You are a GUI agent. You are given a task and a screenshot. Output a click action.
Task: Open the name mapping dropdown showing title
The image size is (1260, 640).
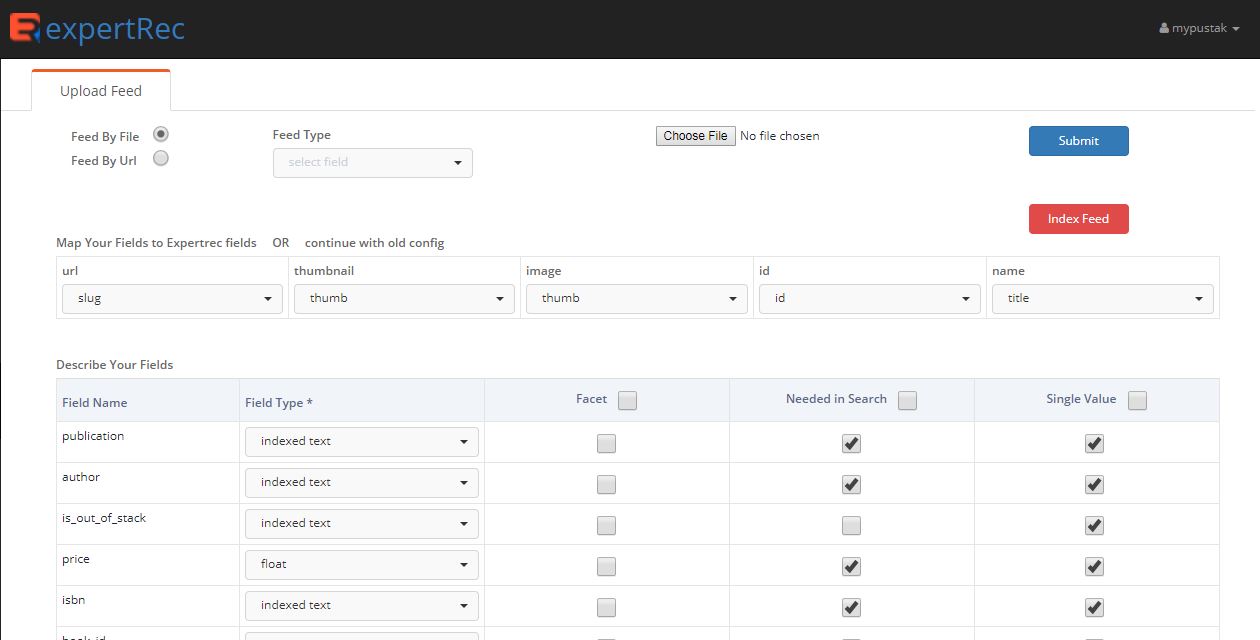click(x=1102, y=298)
